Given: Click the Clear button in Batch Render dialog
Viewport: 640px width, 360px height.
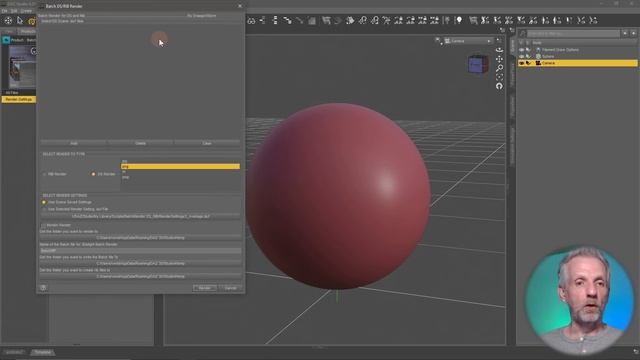Looking at the screenshot, I should [x=207, y=143].
